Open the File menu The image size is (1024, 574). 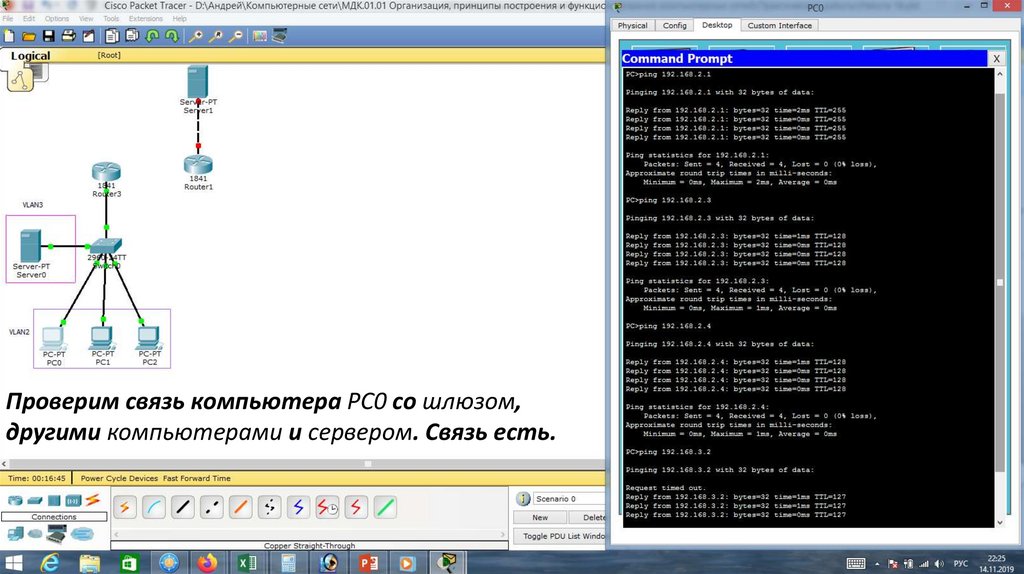point(8,18)
